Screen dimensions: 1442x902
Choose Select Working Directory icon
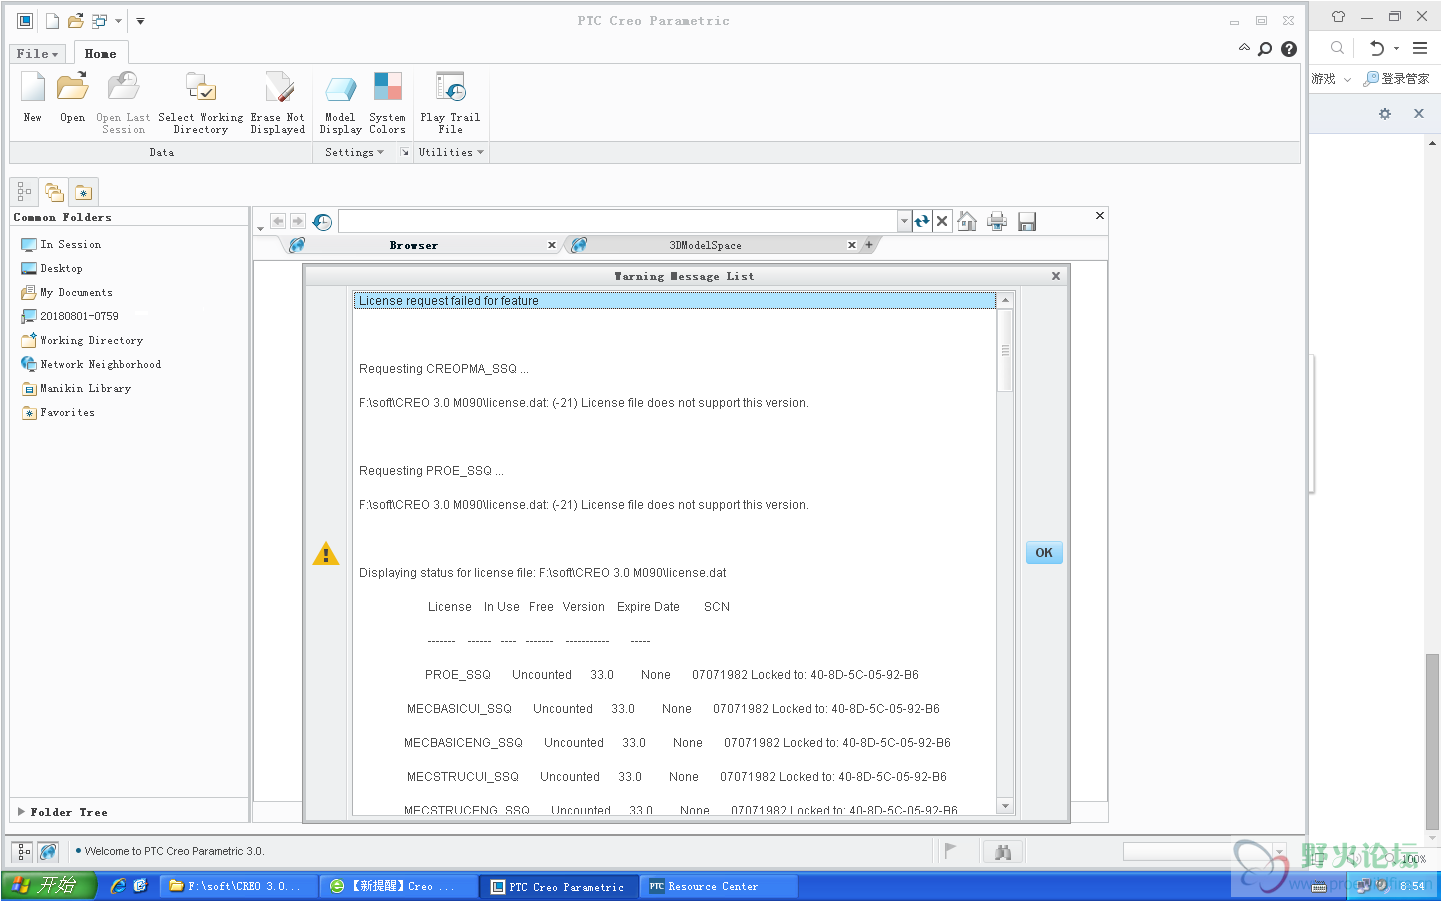click(200, 102)
